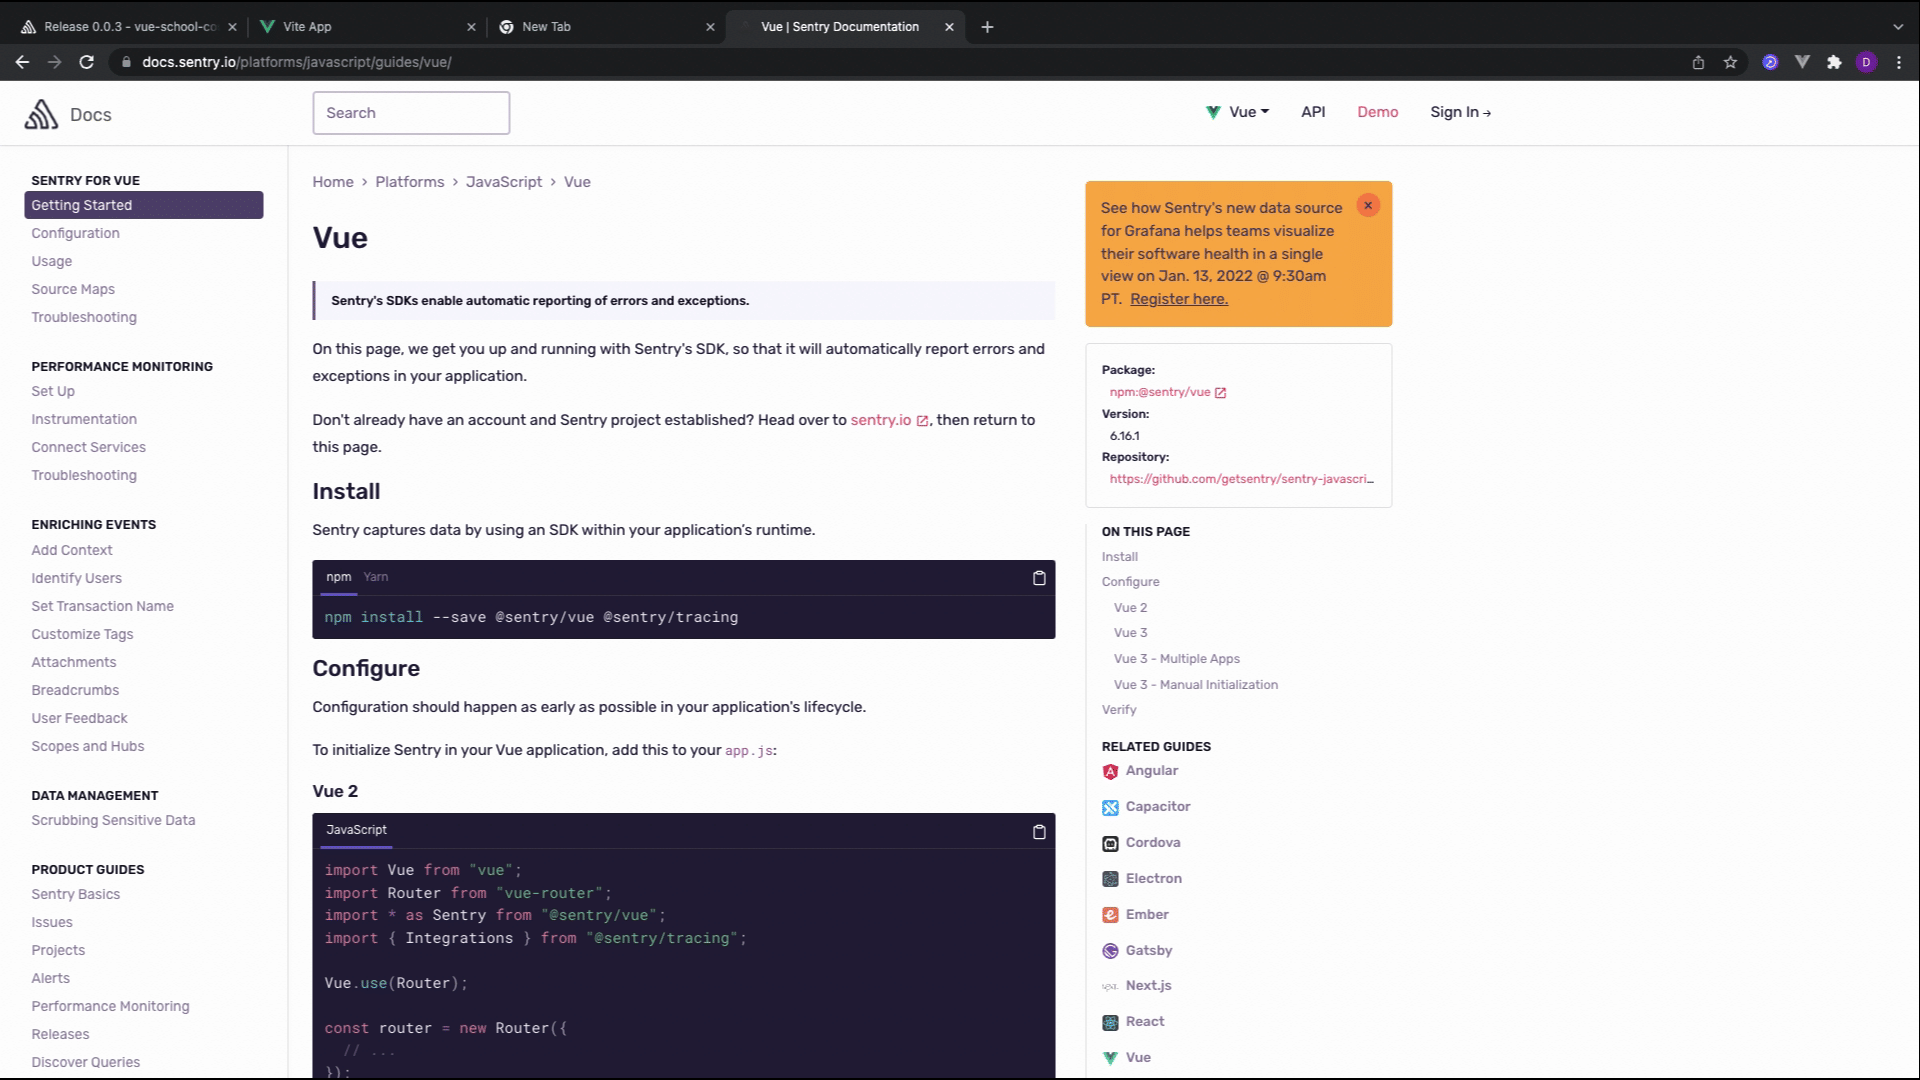The height and width of the screenshot is (1080, 1920).
Task: Click the React guide icon
Action: pyautogui.click(x=1110, y=1023)
